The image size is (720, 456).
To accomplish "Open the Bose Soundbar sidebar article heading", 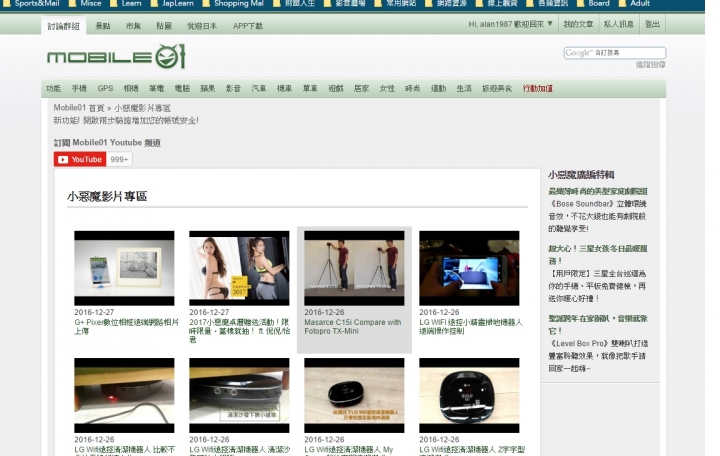I will [x=598, y=191].
